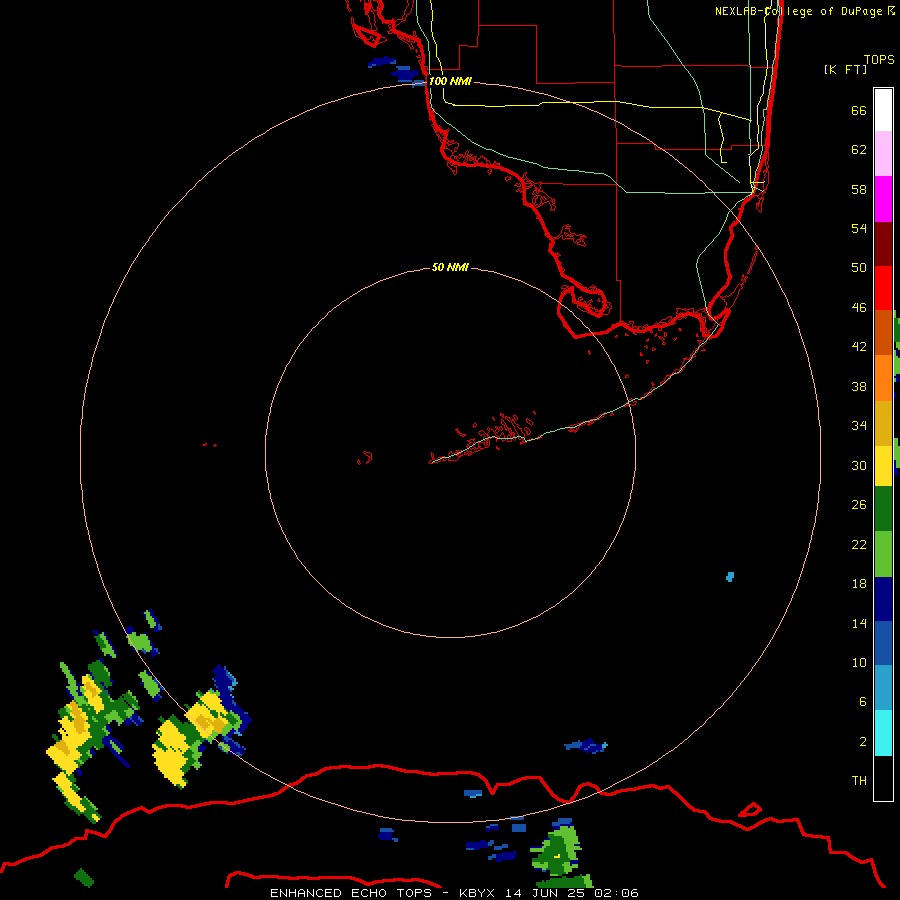Click the 100 NMI range ring label
Viewport: 900px width, 900px height.
pyautogui.click(x=450, y=81)
